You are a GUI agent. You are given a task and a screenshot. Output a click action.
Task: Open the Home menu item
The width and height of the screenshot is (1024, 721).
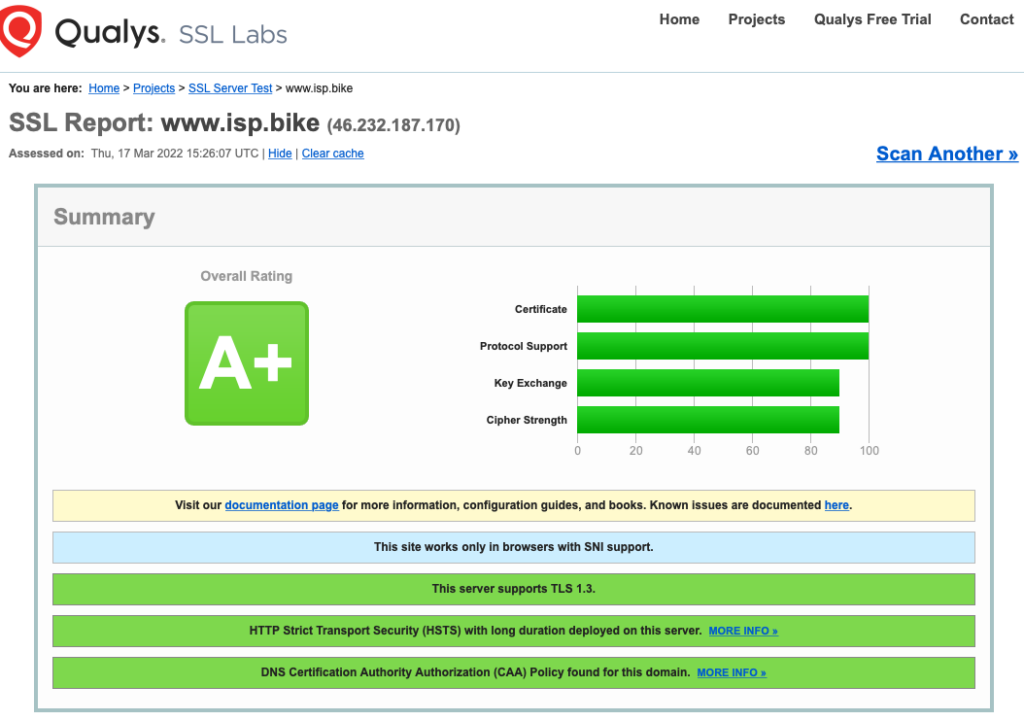point(679,19)
